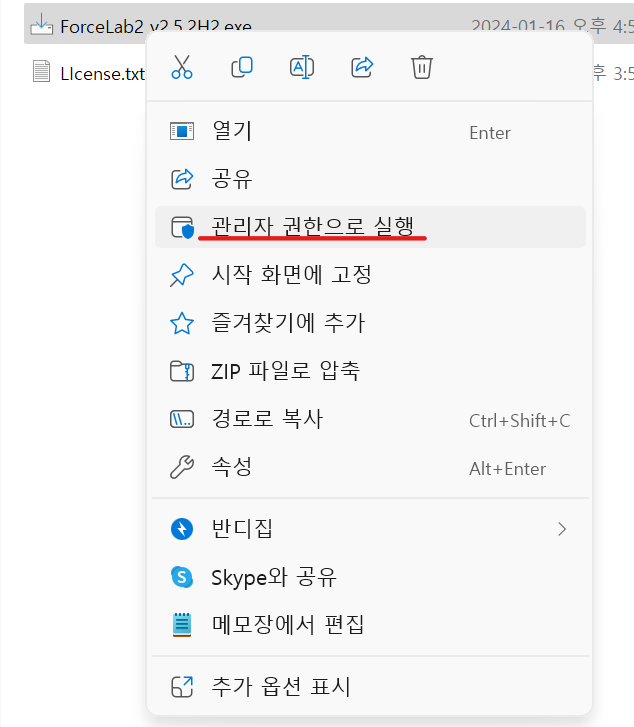The height and width of the screenshot is (727, 634).
Task: Click the Cut scissors icon
Action: [182, 67]
